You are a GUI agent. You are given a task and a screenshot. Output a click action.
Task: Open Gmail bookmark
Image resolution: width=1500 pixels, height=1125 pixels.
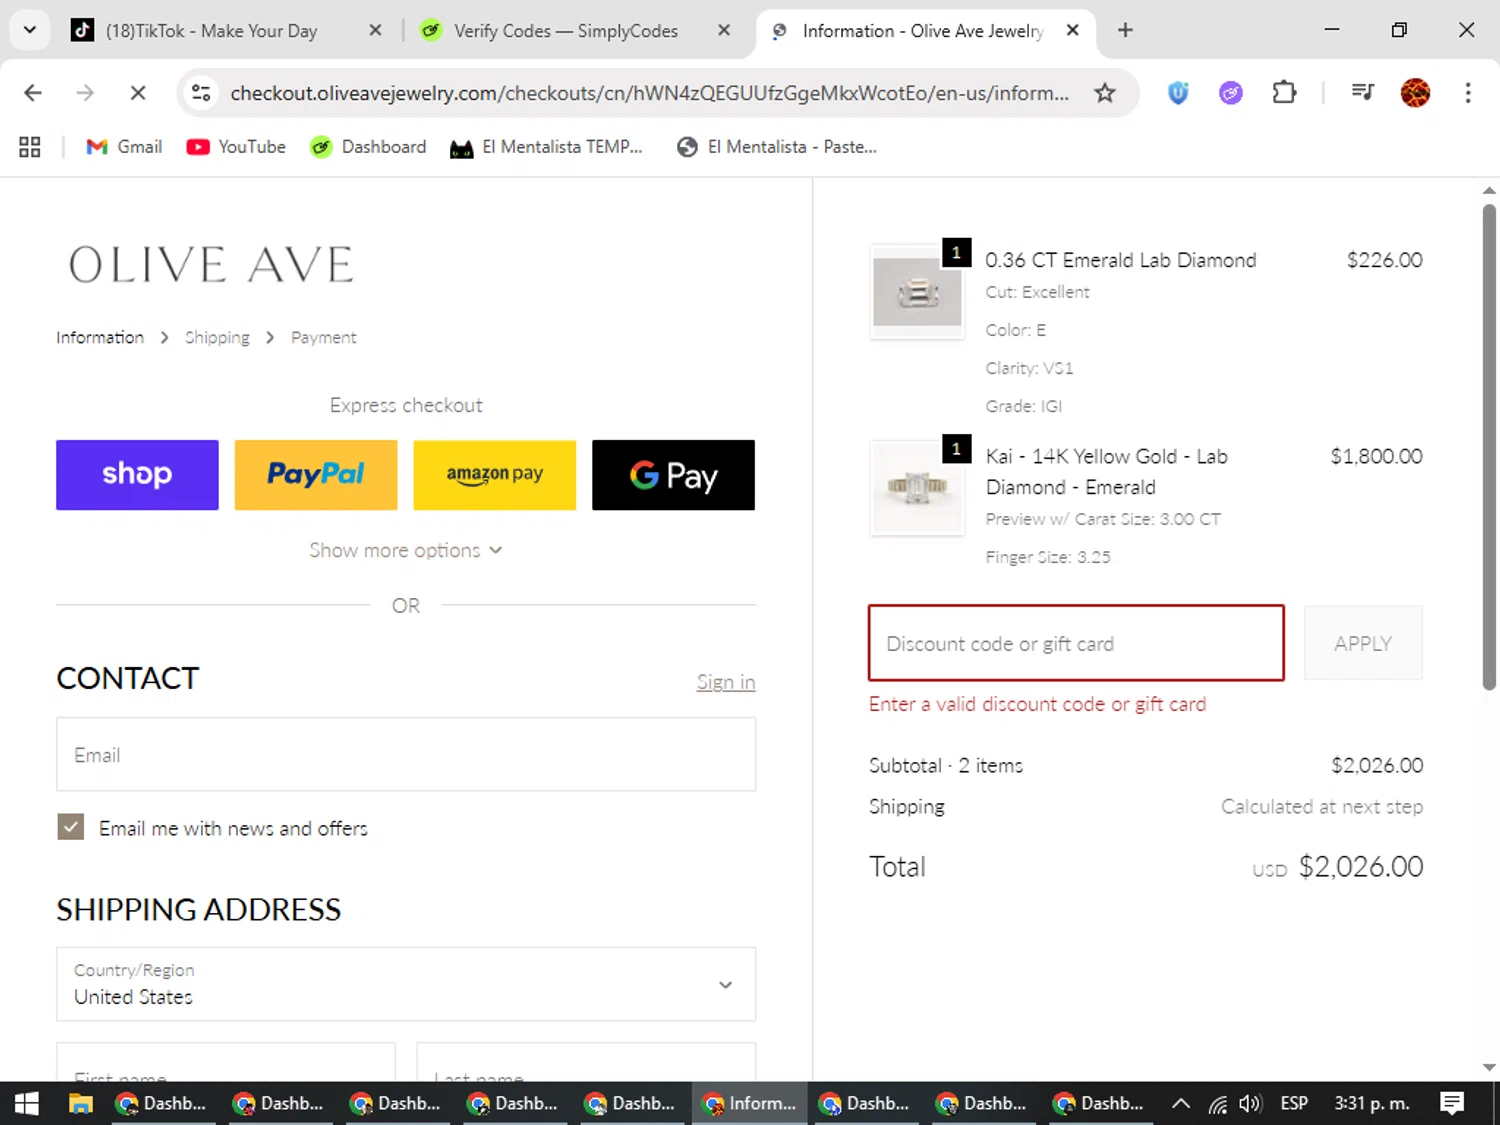(x=124, y=147)
